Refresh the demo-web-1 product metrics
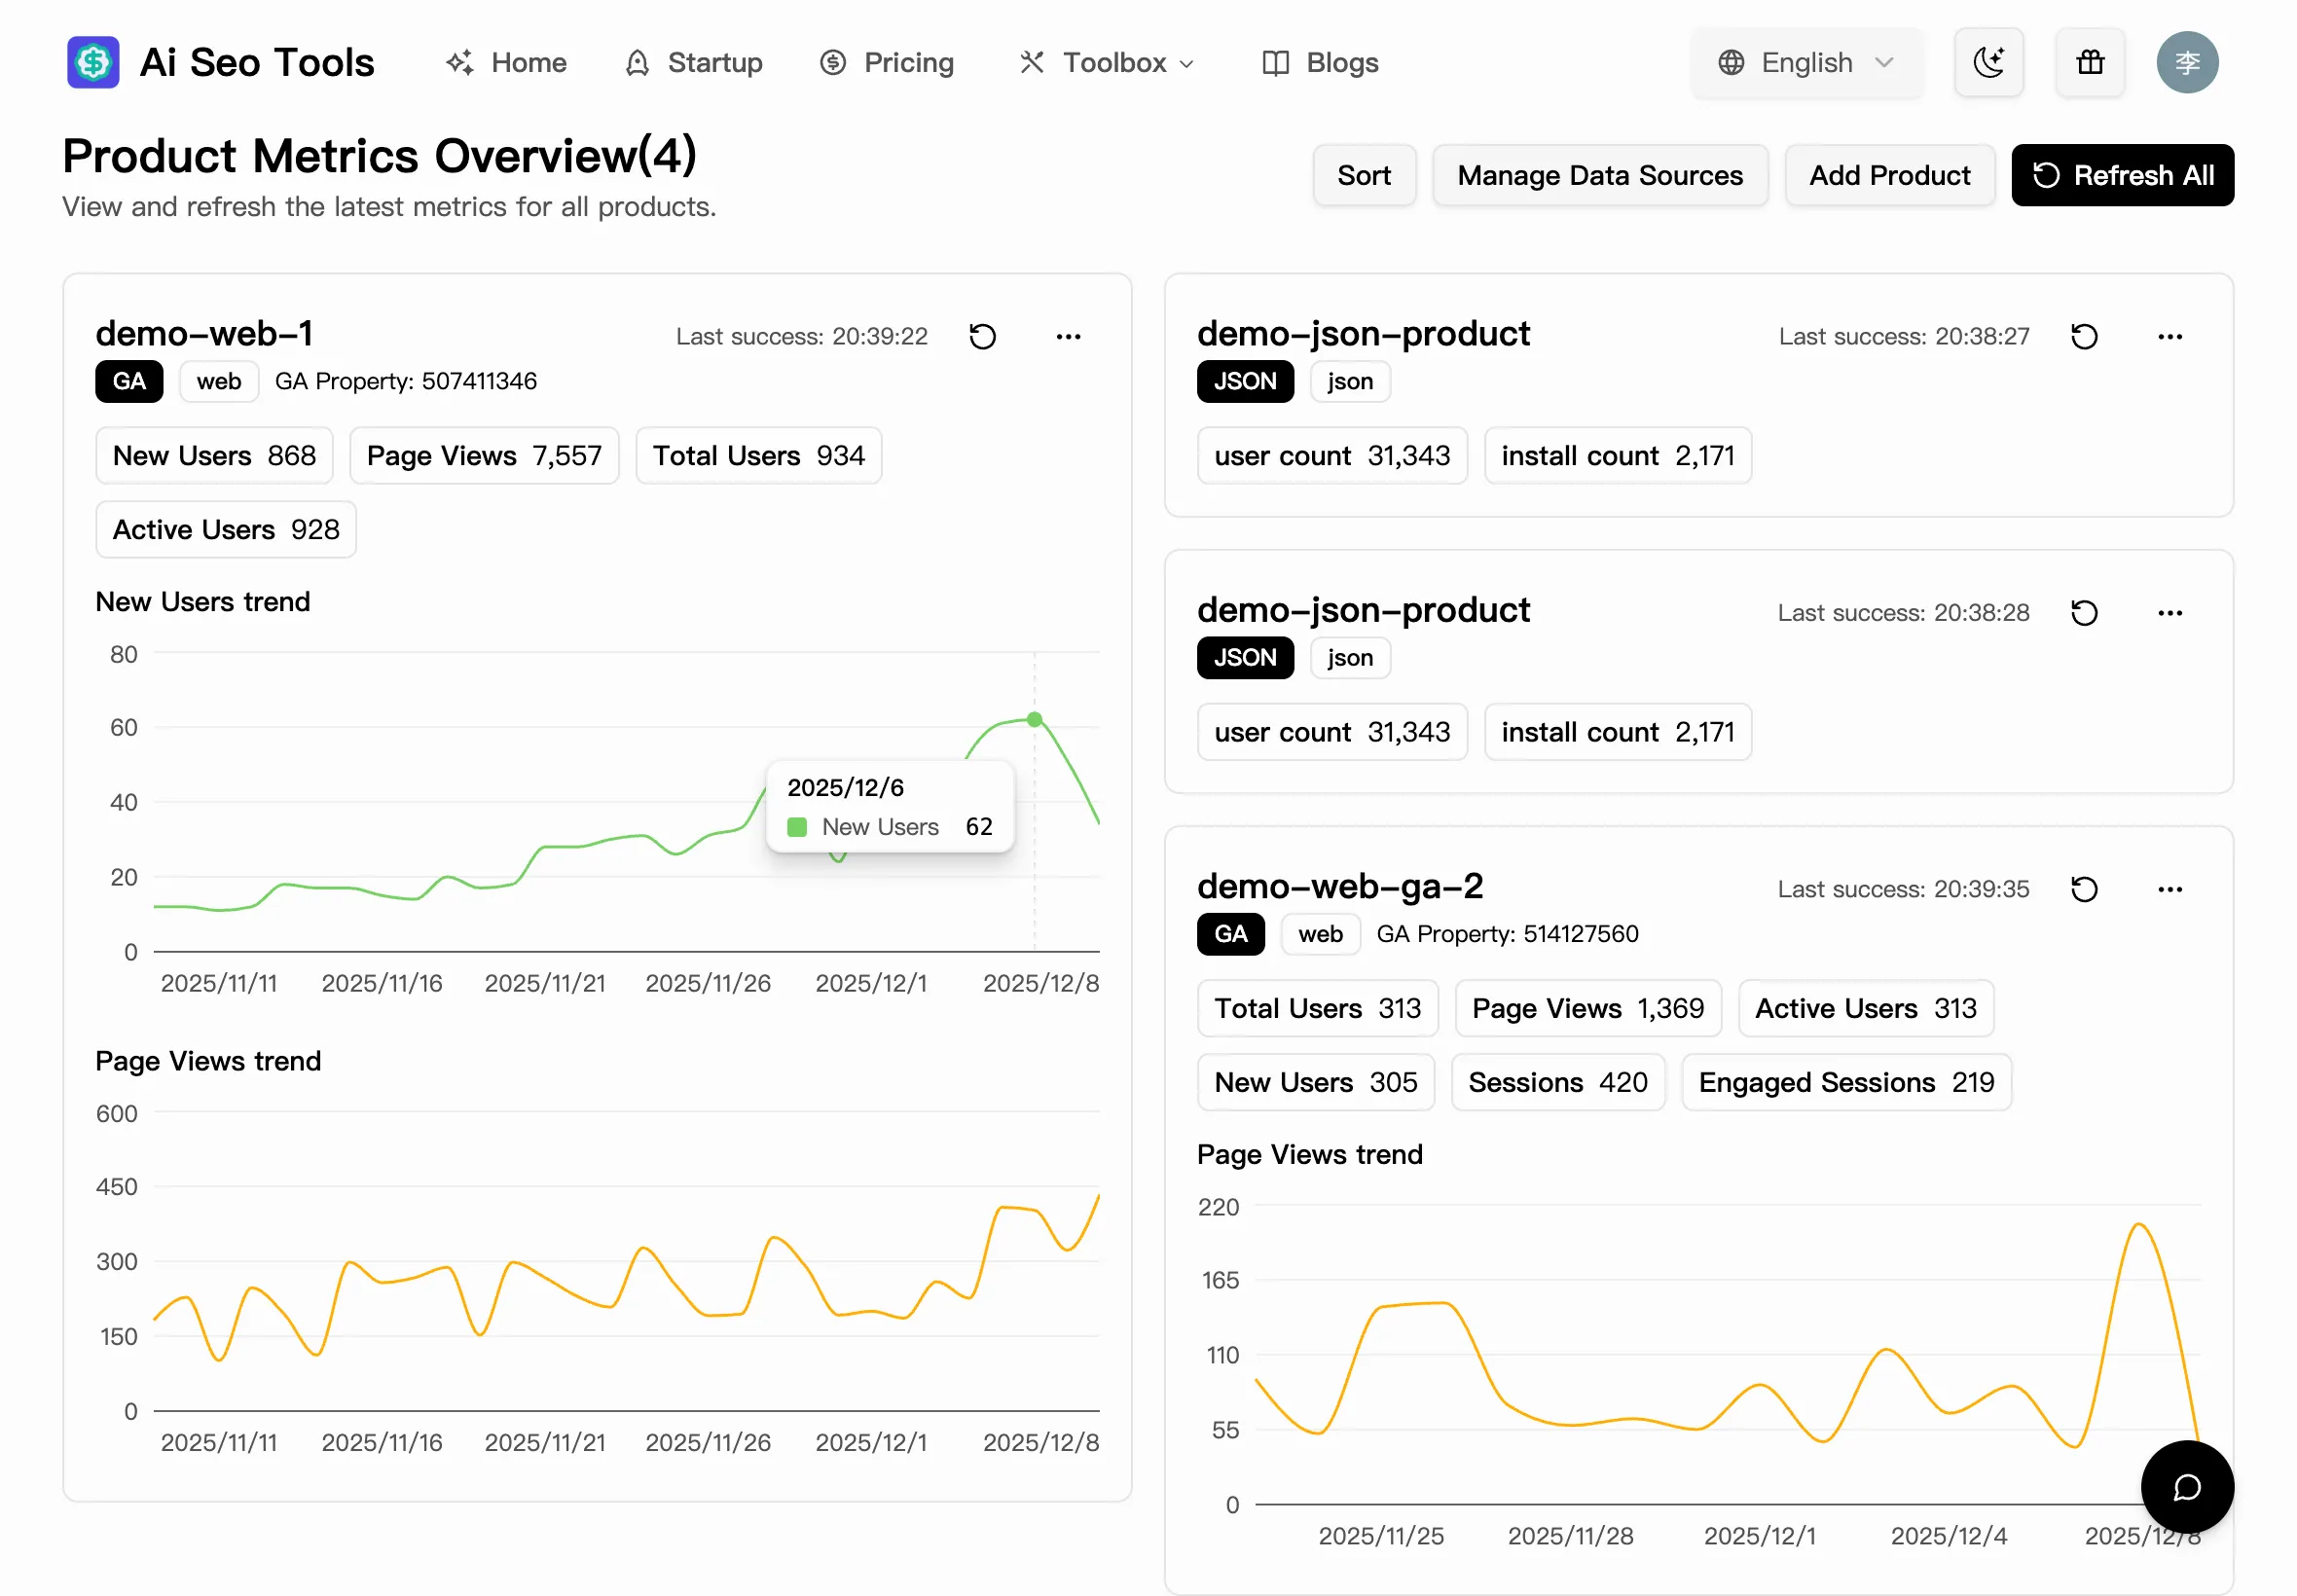This screenshot has height=1596, width=2297. (982, 336)
